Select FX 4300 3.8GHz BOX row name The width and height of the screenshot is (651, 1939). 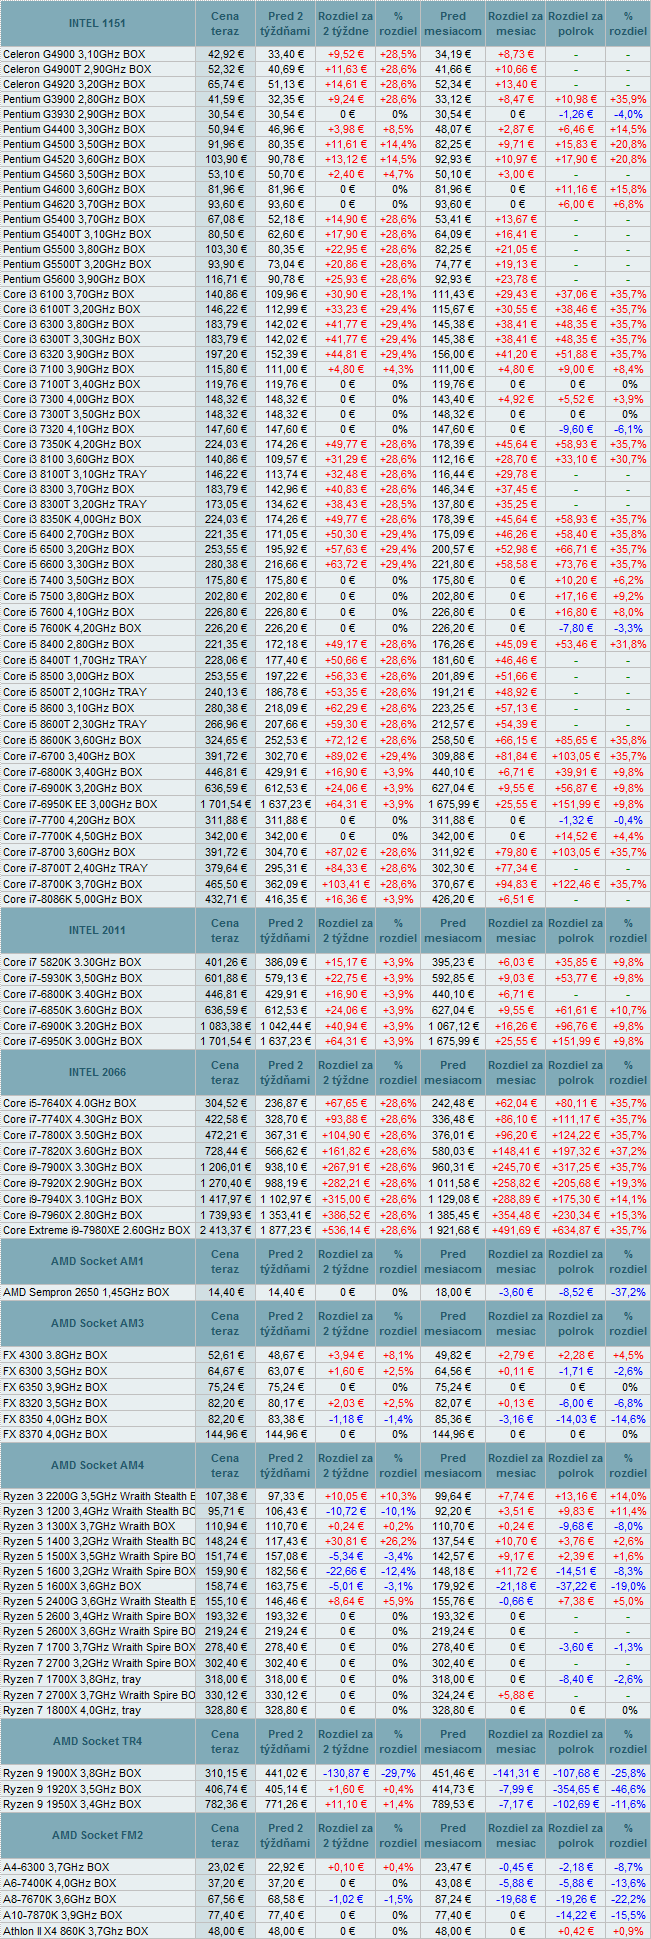[55, 1355]
